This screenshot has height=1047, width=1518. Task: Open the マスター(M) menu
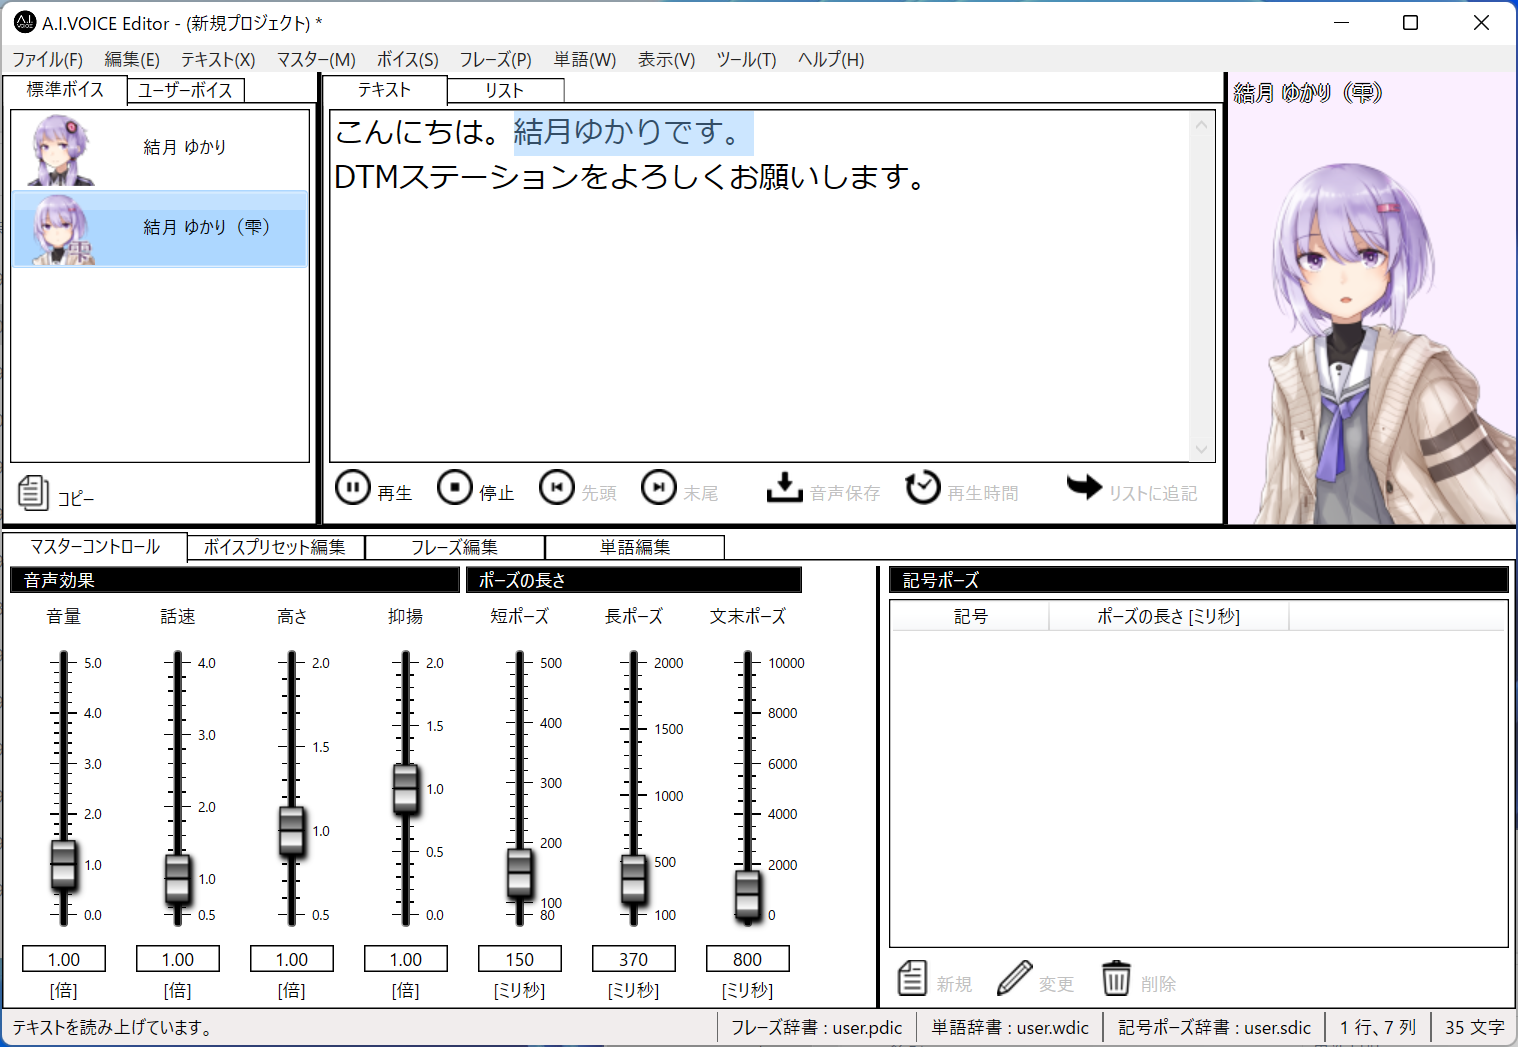[x=316, y=60]
